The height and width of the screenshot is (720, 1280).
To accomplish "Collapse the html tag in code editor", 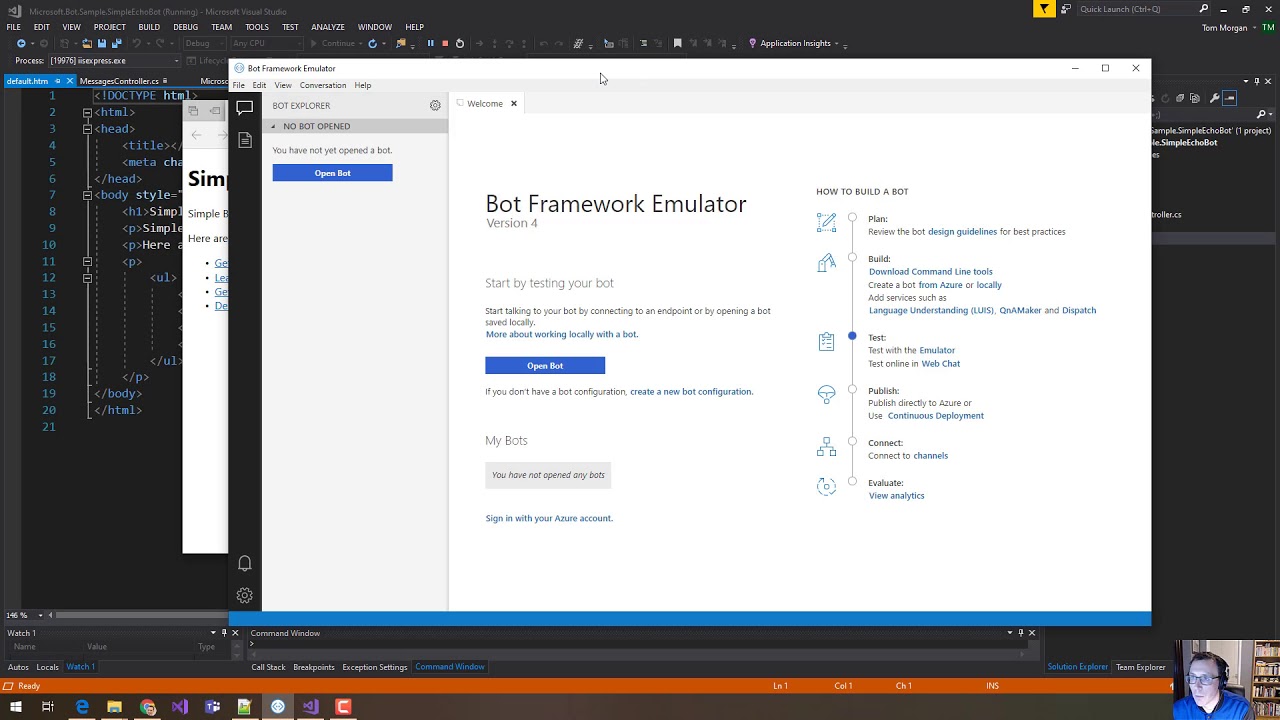I will (x=87, y=112).
